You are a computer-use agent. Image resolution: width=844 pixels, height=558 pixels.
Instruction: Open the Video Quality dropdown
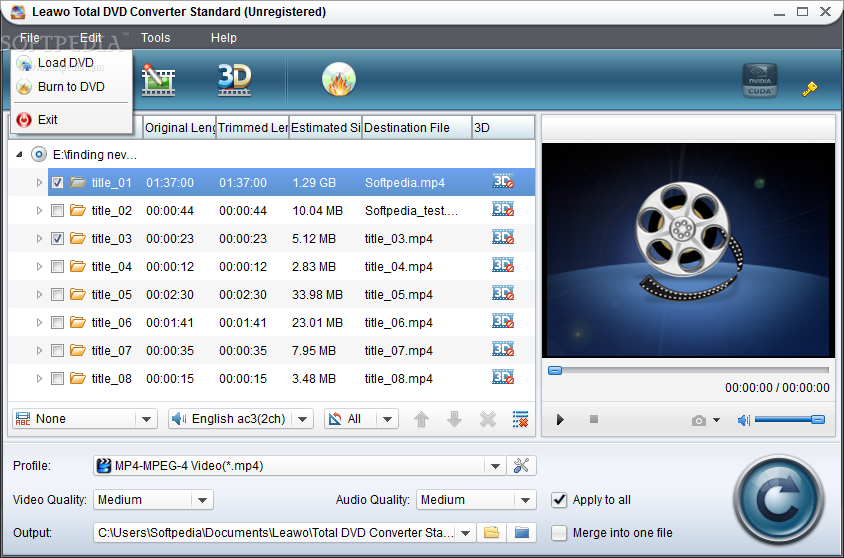202,500
